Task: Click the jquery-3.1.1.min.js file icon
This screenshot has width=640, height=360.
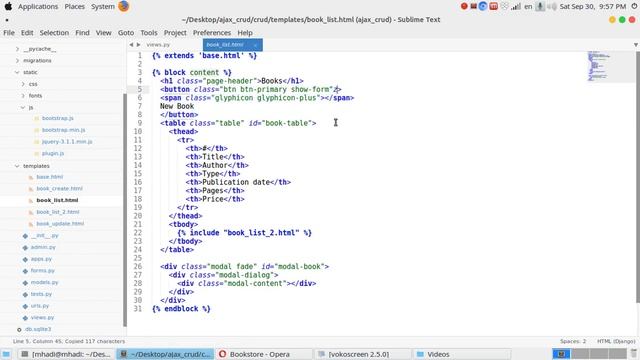Action: (36, 142)
